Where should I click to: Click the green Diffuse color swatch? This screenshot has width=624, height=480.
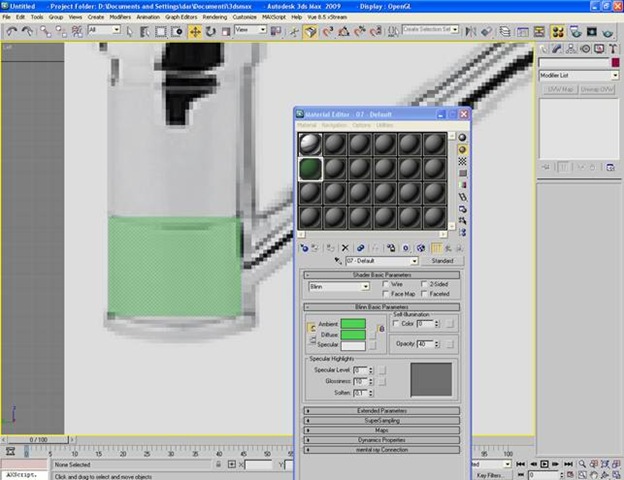click(x=353, y=335)
